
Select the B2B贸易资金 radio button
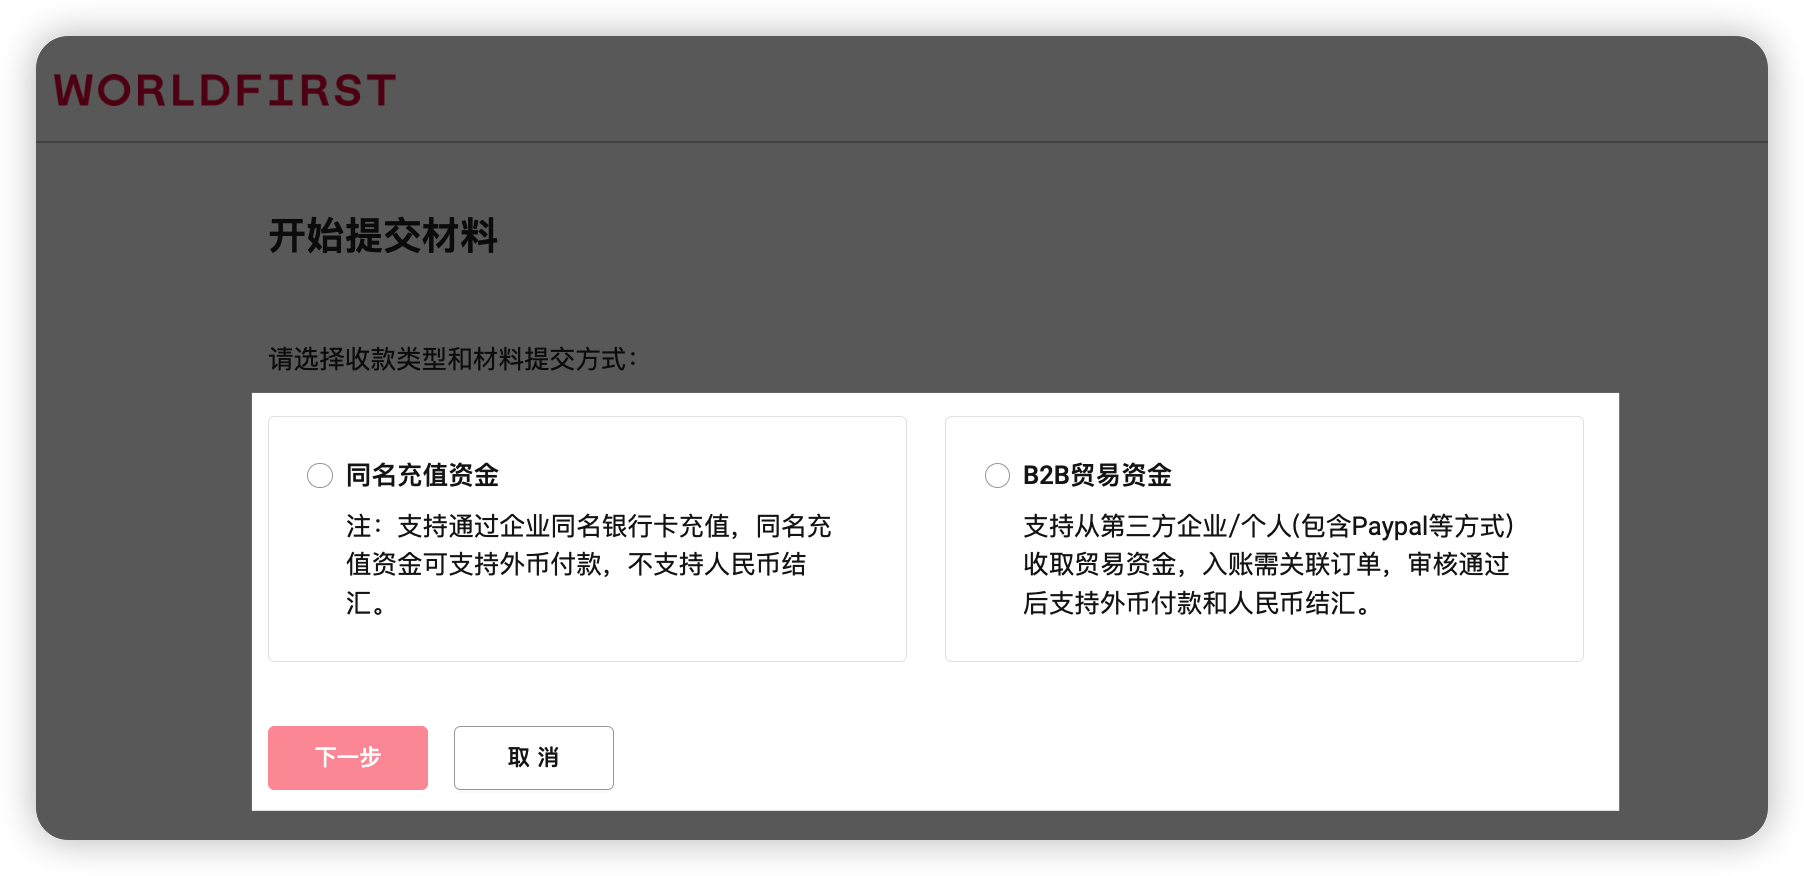click(x=997, y=475)
